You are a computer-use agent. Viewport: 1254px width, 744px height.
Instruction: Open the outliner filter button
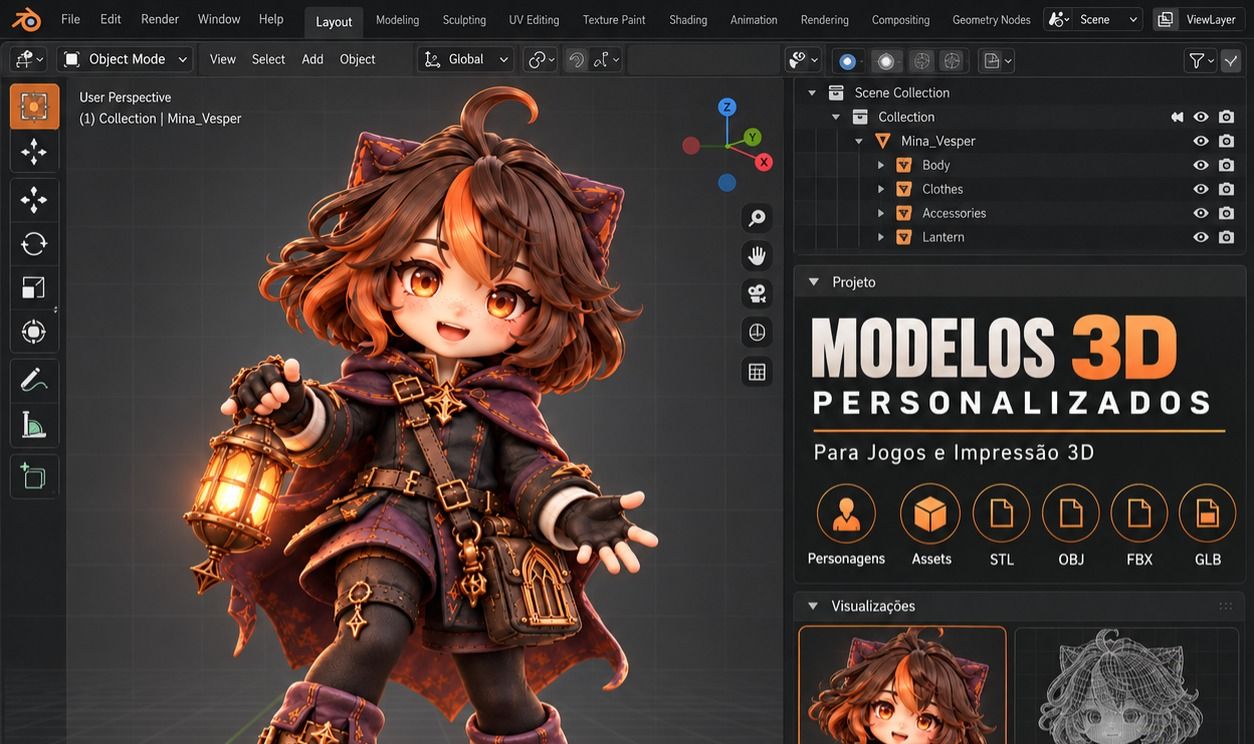point(1200,61)
